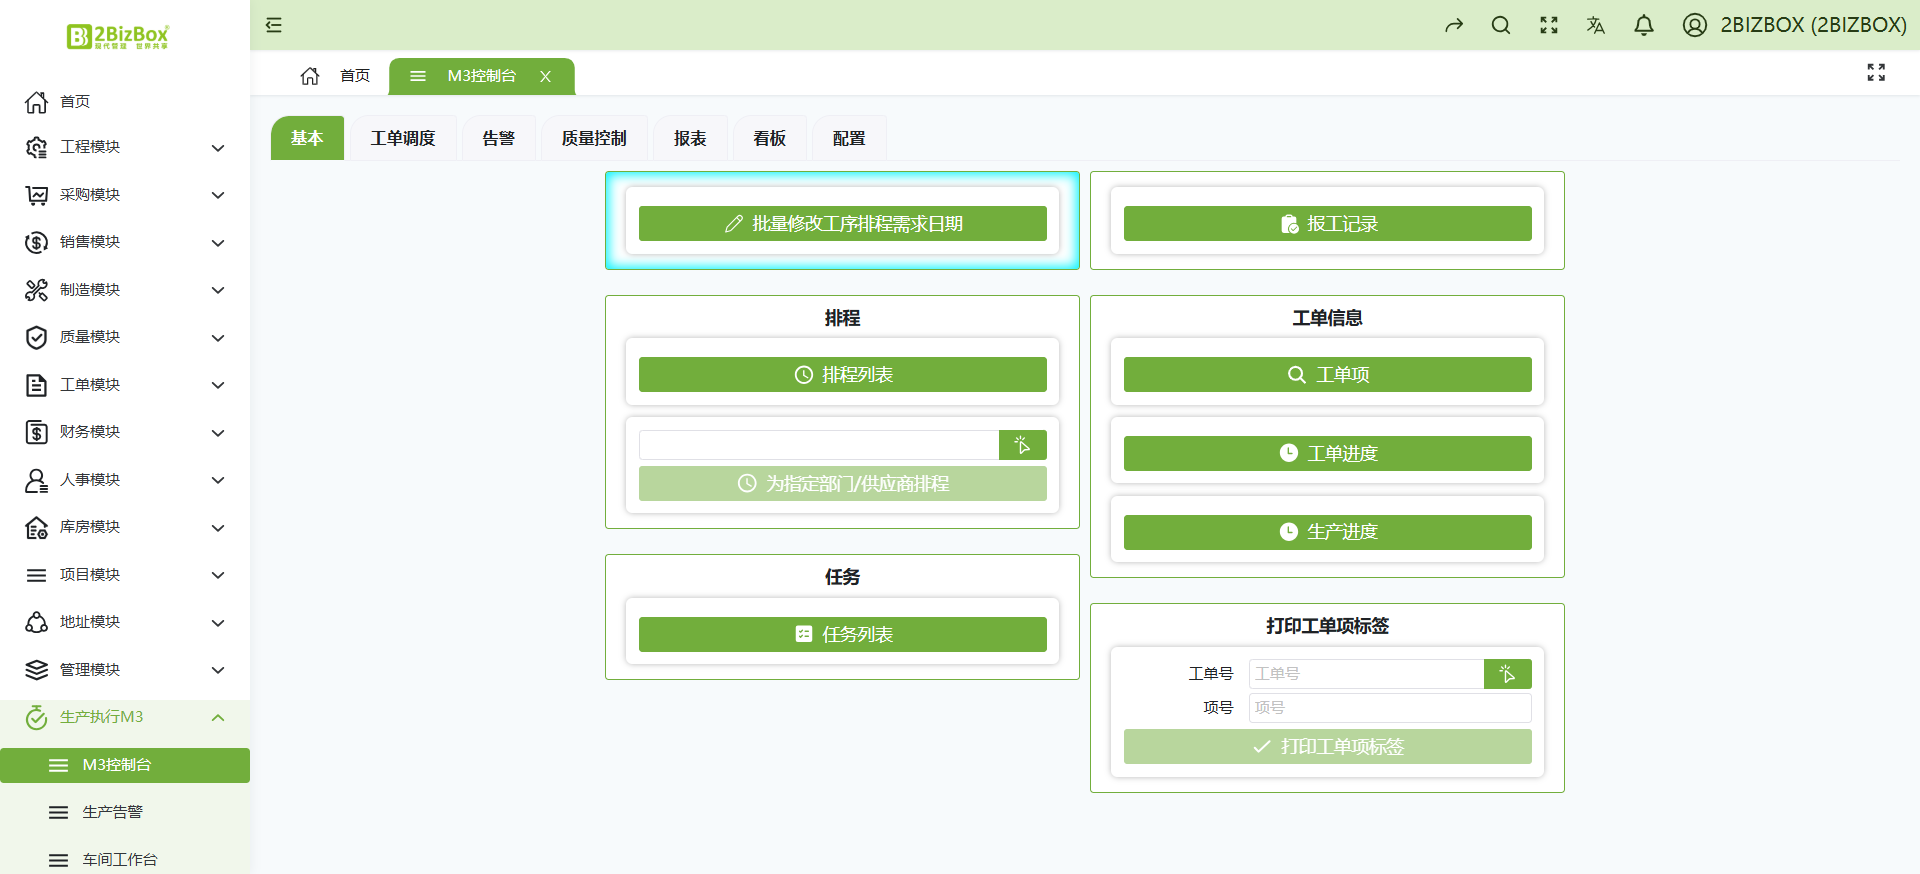Image resolution: width=1920 pixels, height=874 pixels.
Task: Open 工单进度 button
Action: 1328,453
